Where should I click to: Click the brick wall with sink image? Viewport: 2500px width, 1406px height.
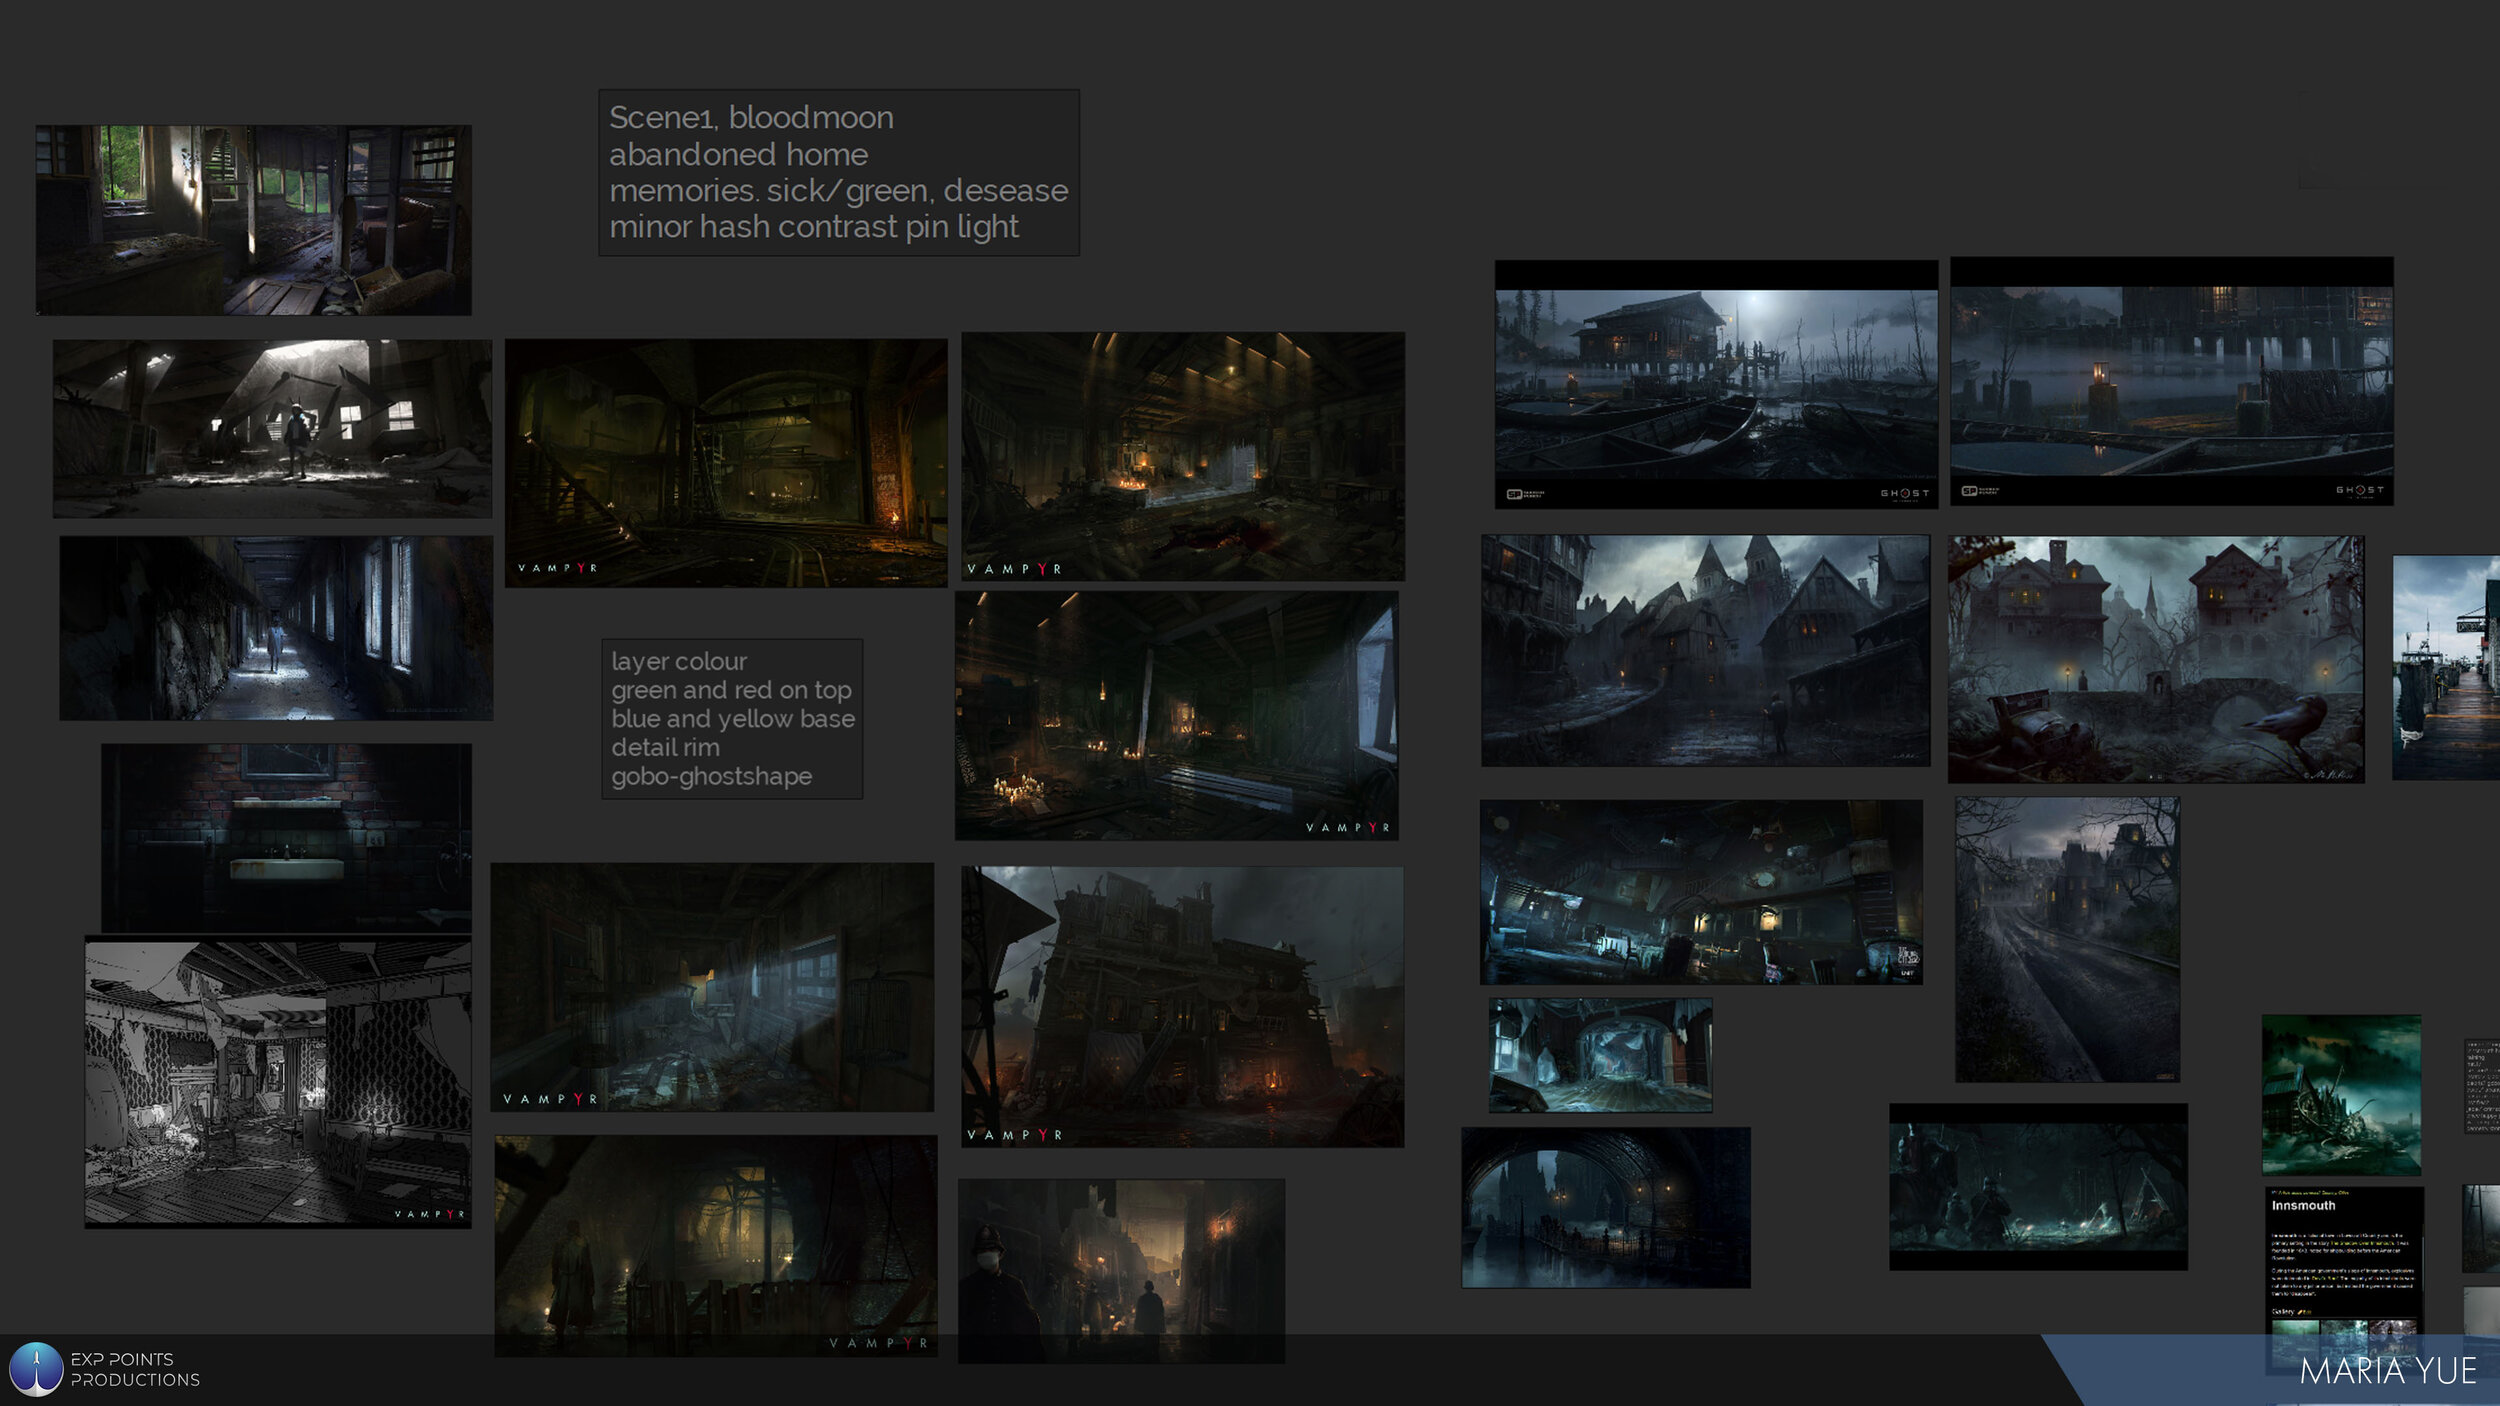coord(286,837)
